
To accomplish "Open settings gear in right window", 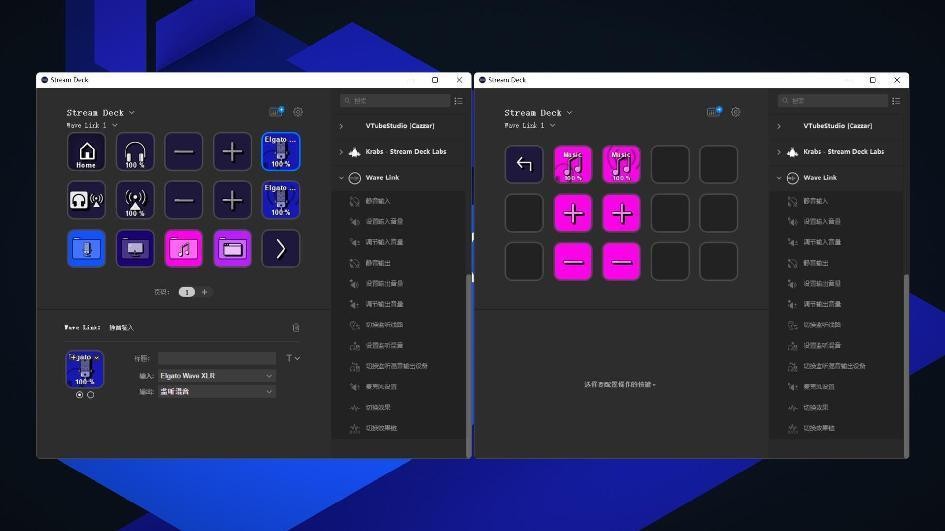I will tap(735, 112).
